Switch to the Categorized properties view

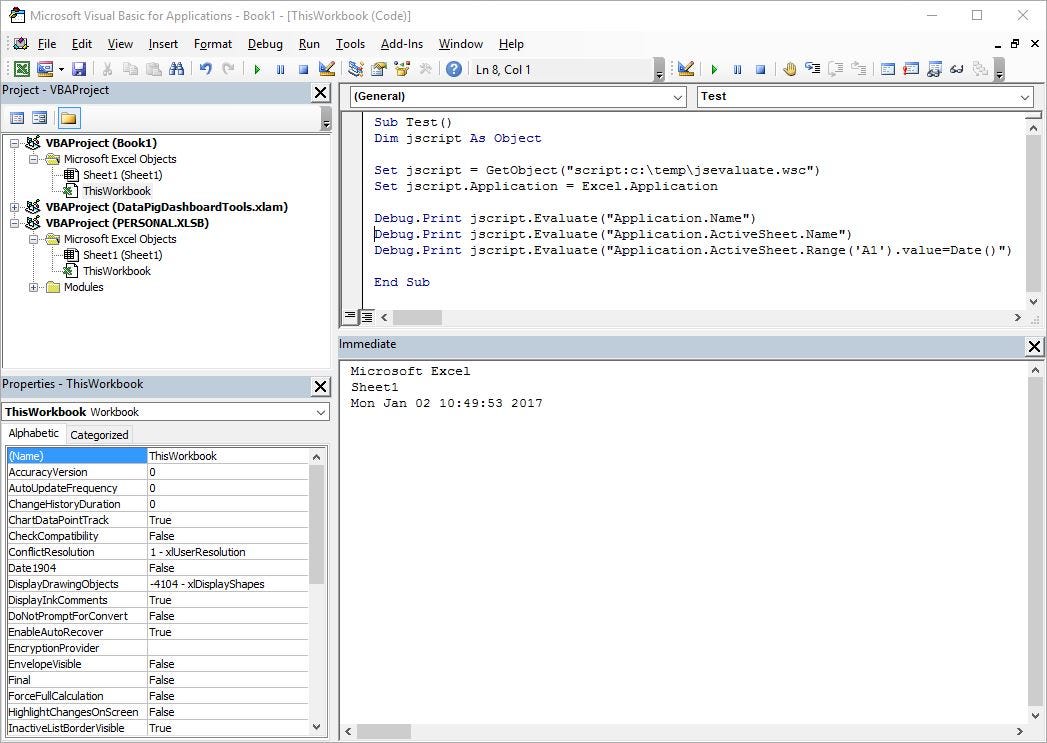[99, 434]
